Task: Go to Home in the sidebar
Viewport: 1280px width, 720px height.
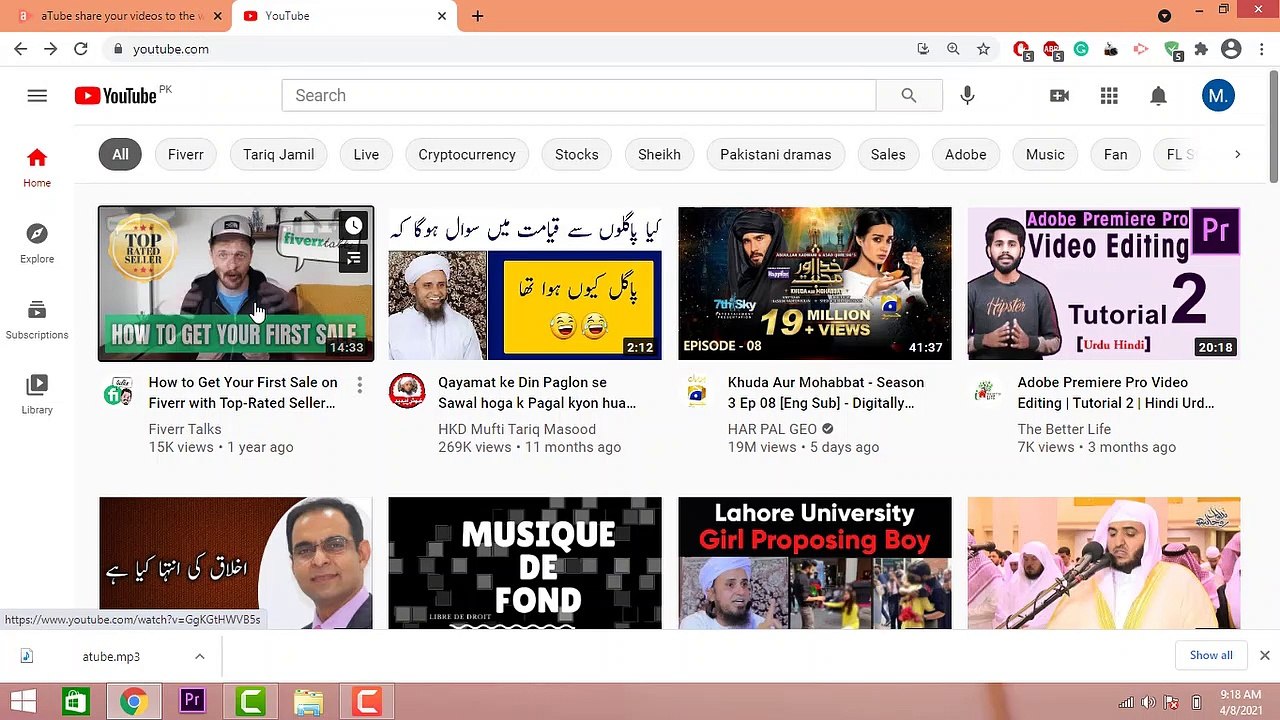Action: pos(37,168)
